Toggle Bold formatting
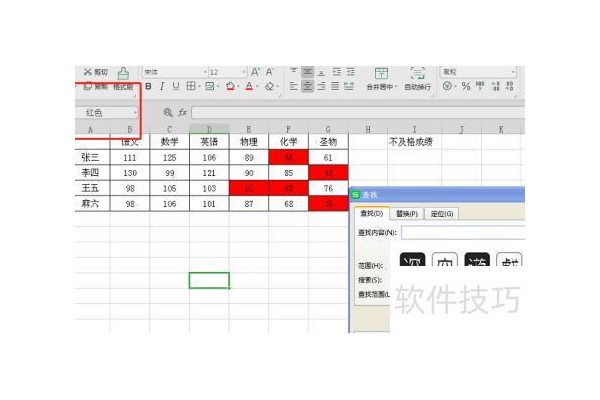Image resolution: width=600 pixels, height=400 pixels. (148, 87)
